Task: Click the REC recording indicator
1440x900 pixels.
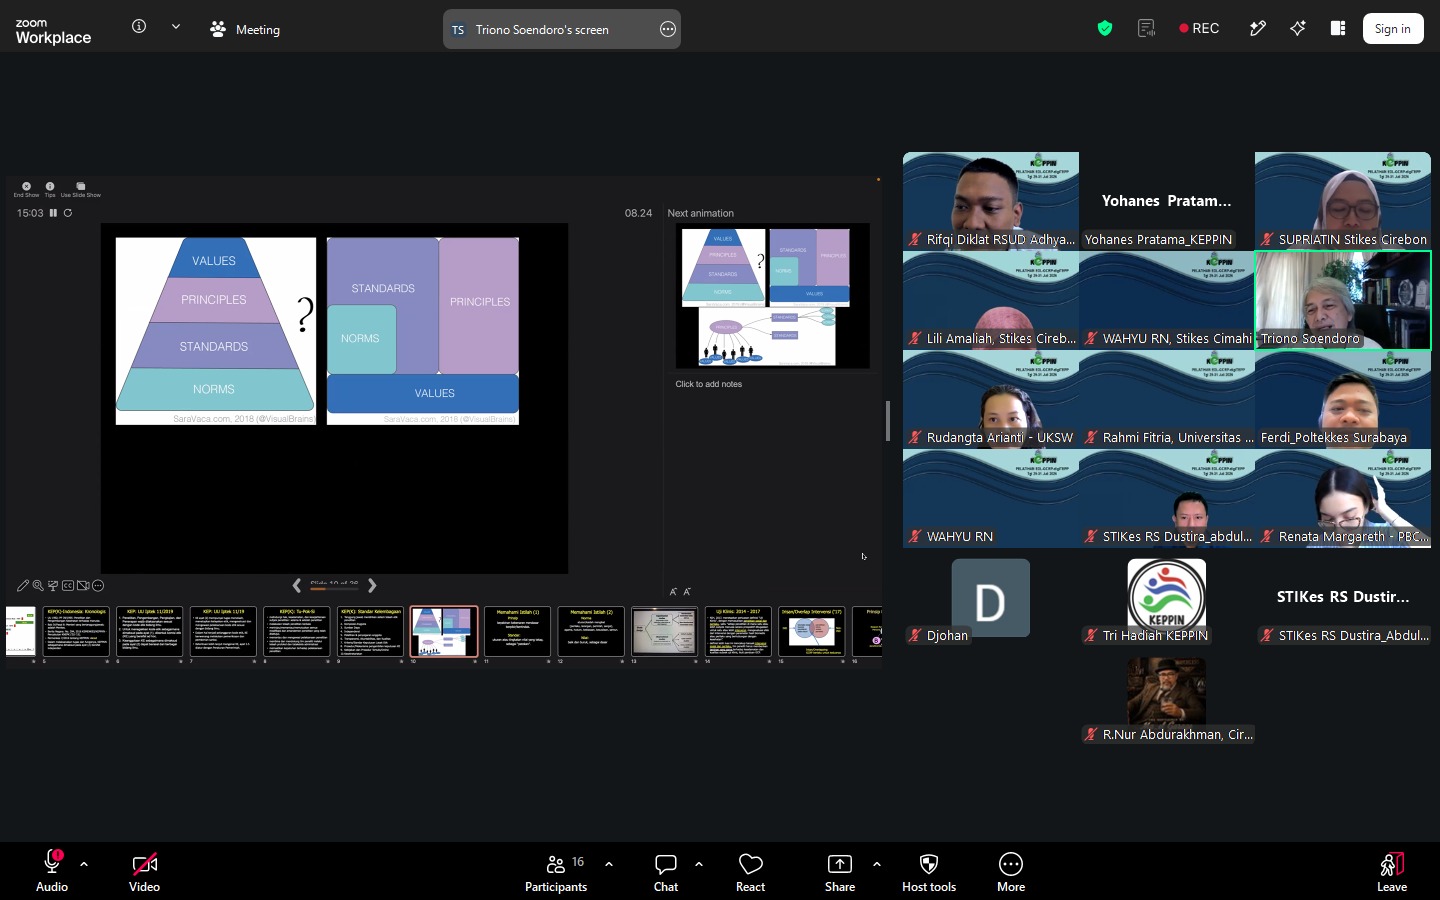Action: [x=1199, y=28]
